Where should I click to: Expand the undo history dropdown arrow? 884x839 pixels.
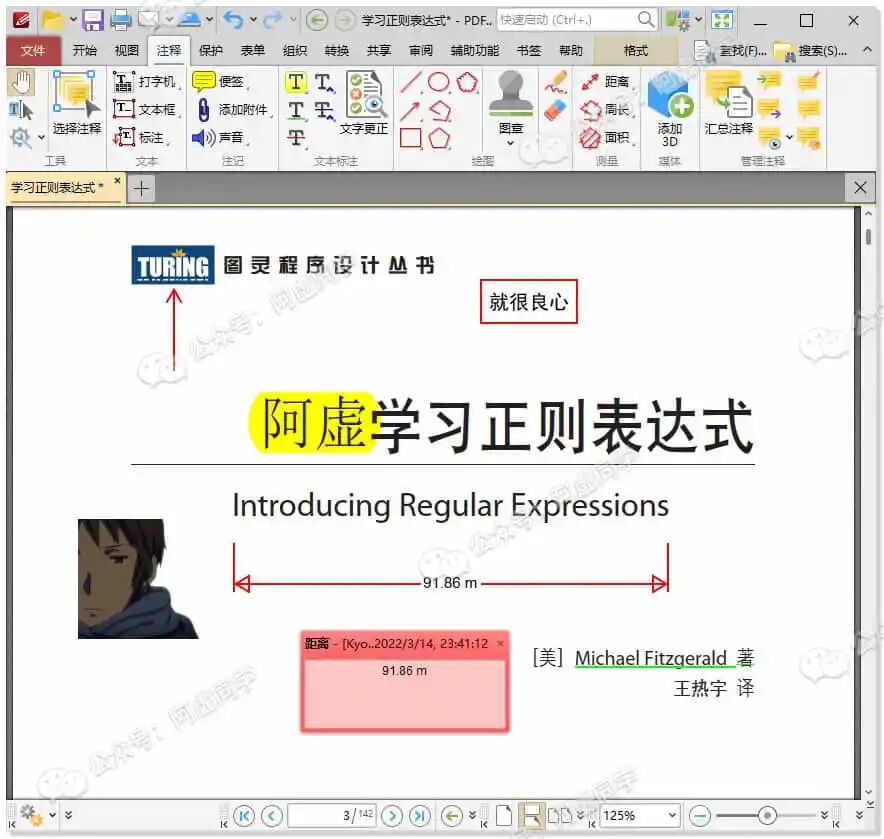tap(253, 20)
